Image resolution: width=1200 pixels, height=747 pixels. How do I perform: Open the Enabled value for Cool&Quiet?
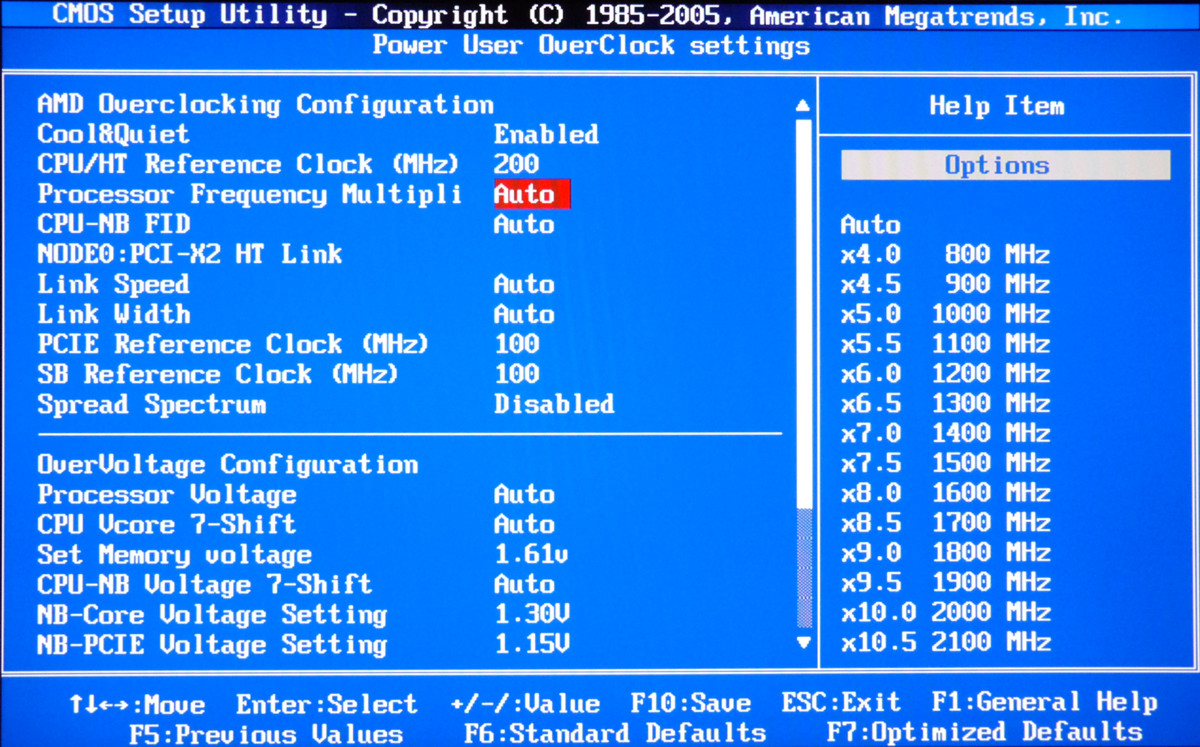pyautogui.click(x=546, y=135)
